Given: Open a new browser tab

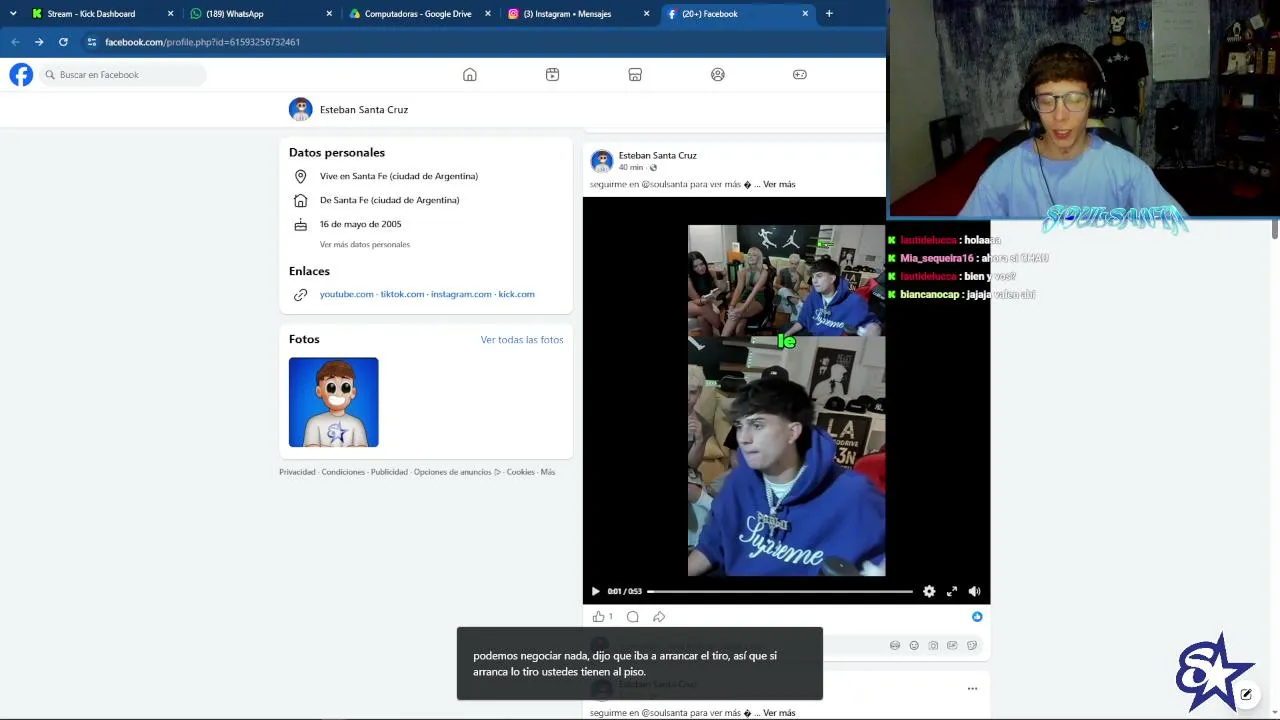Looking at the screenshot, I should 829,14.
